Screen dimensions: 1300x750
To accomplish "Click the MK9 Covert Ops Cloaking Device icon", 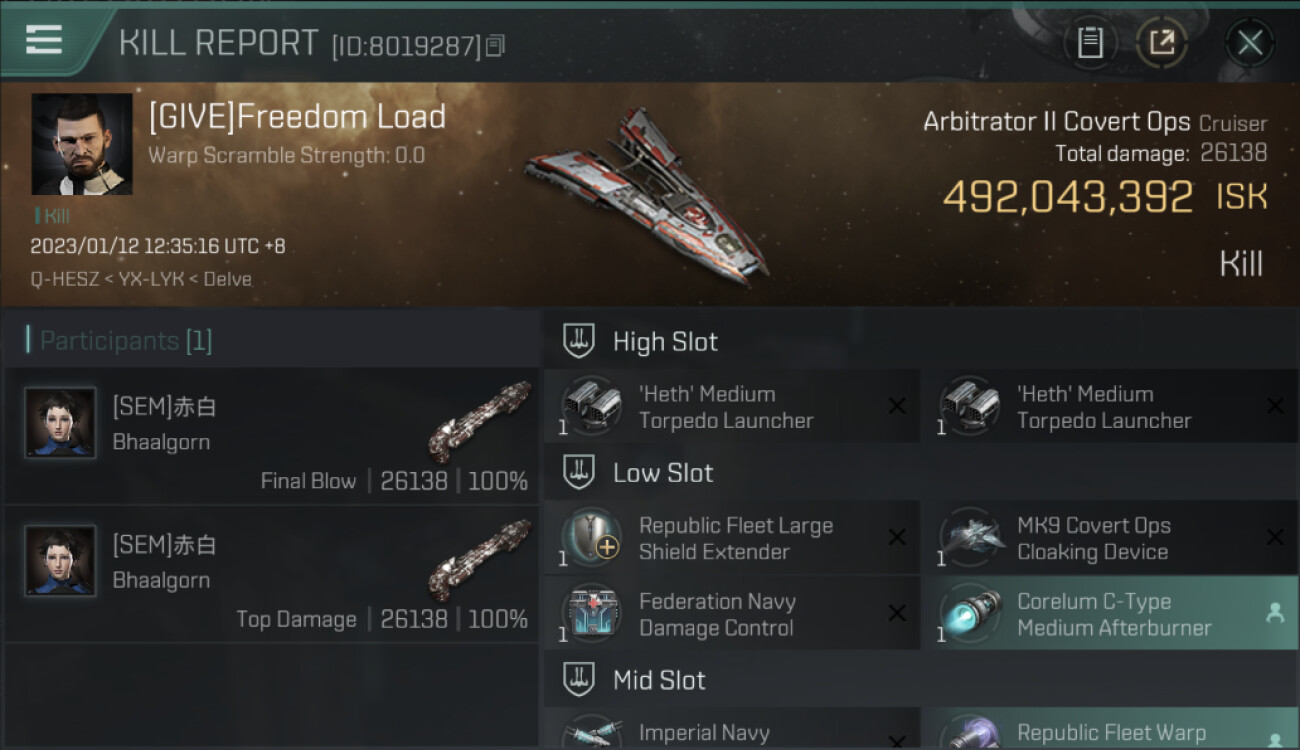I will [x=969, y=538].
